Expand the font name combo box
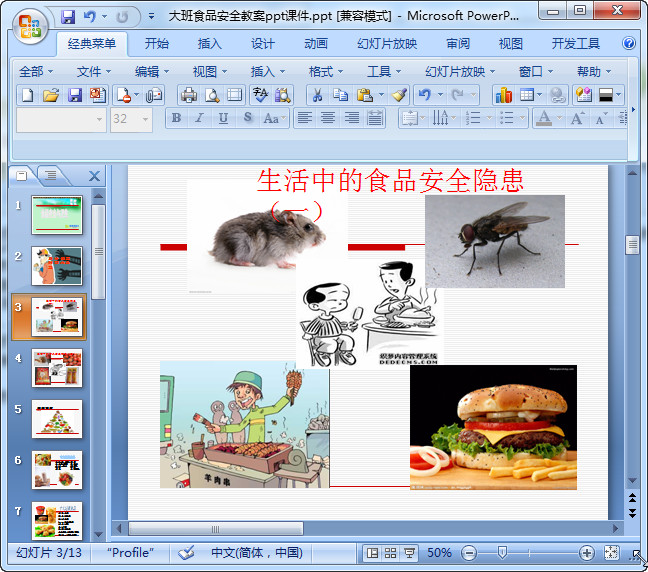648x572 pixels. [x=99, y=120]
